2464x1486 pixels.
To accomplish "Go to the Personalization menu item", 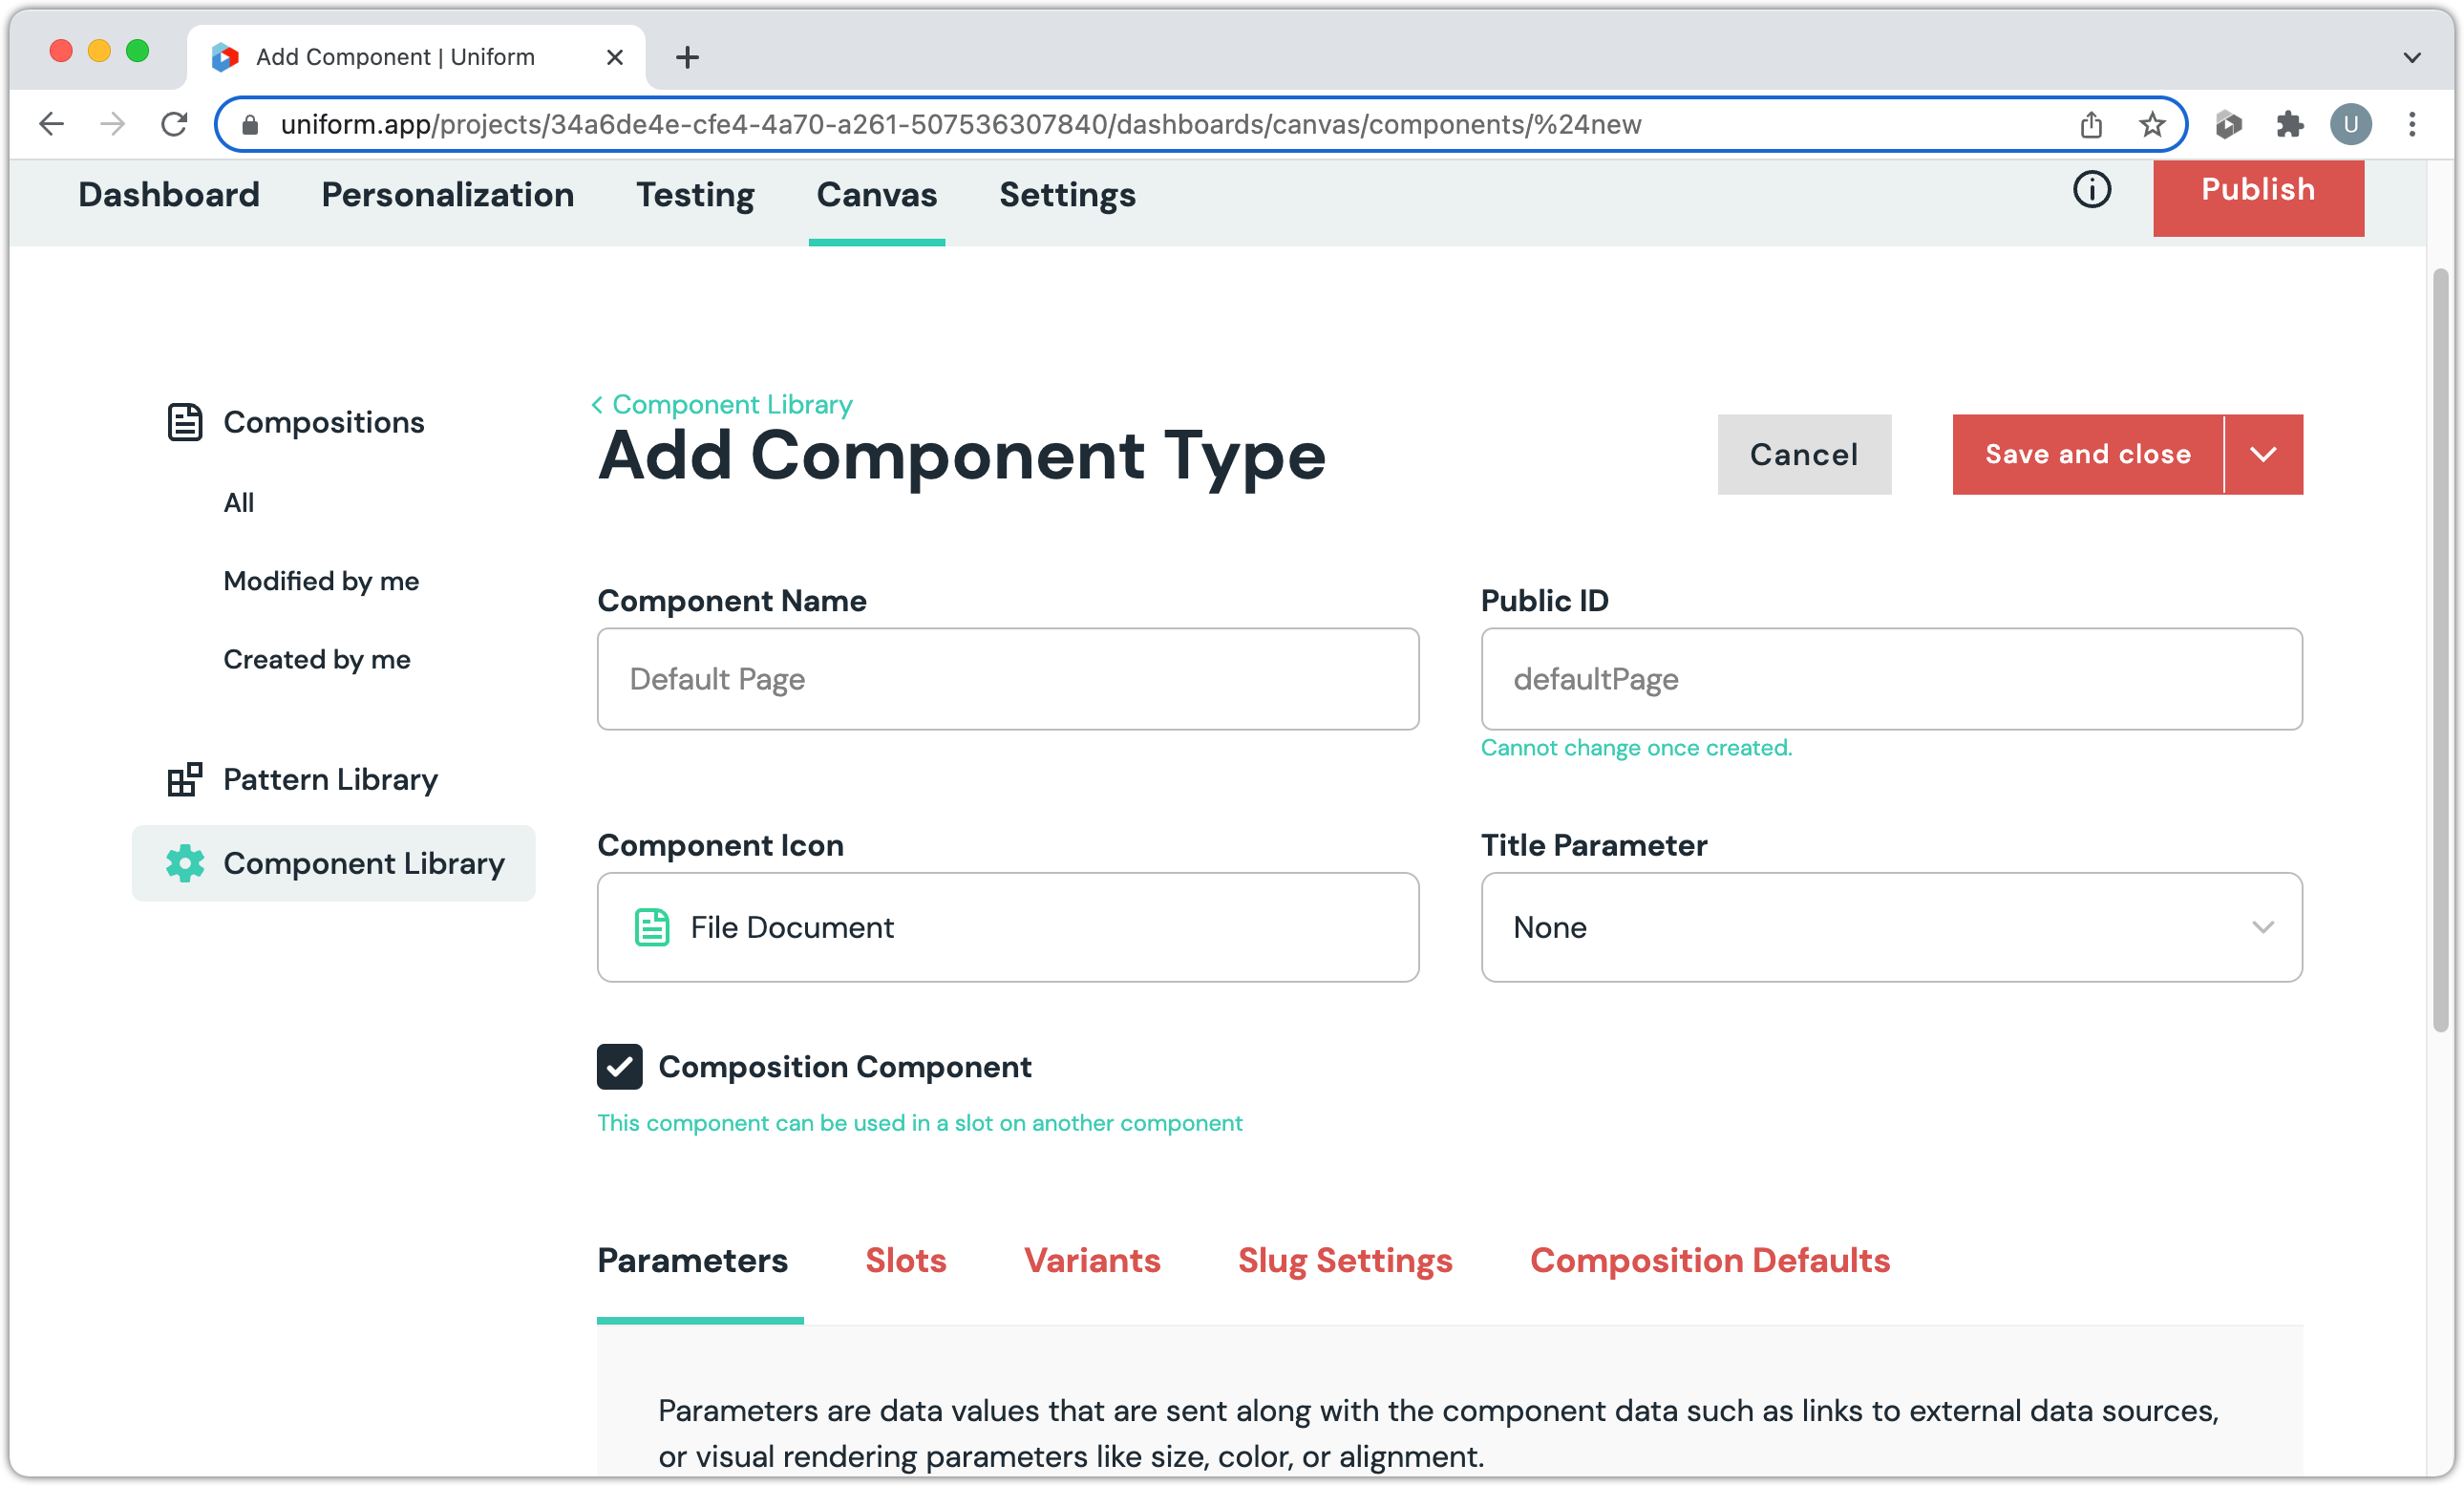I will pyautogui.click(x=447, y=194).
